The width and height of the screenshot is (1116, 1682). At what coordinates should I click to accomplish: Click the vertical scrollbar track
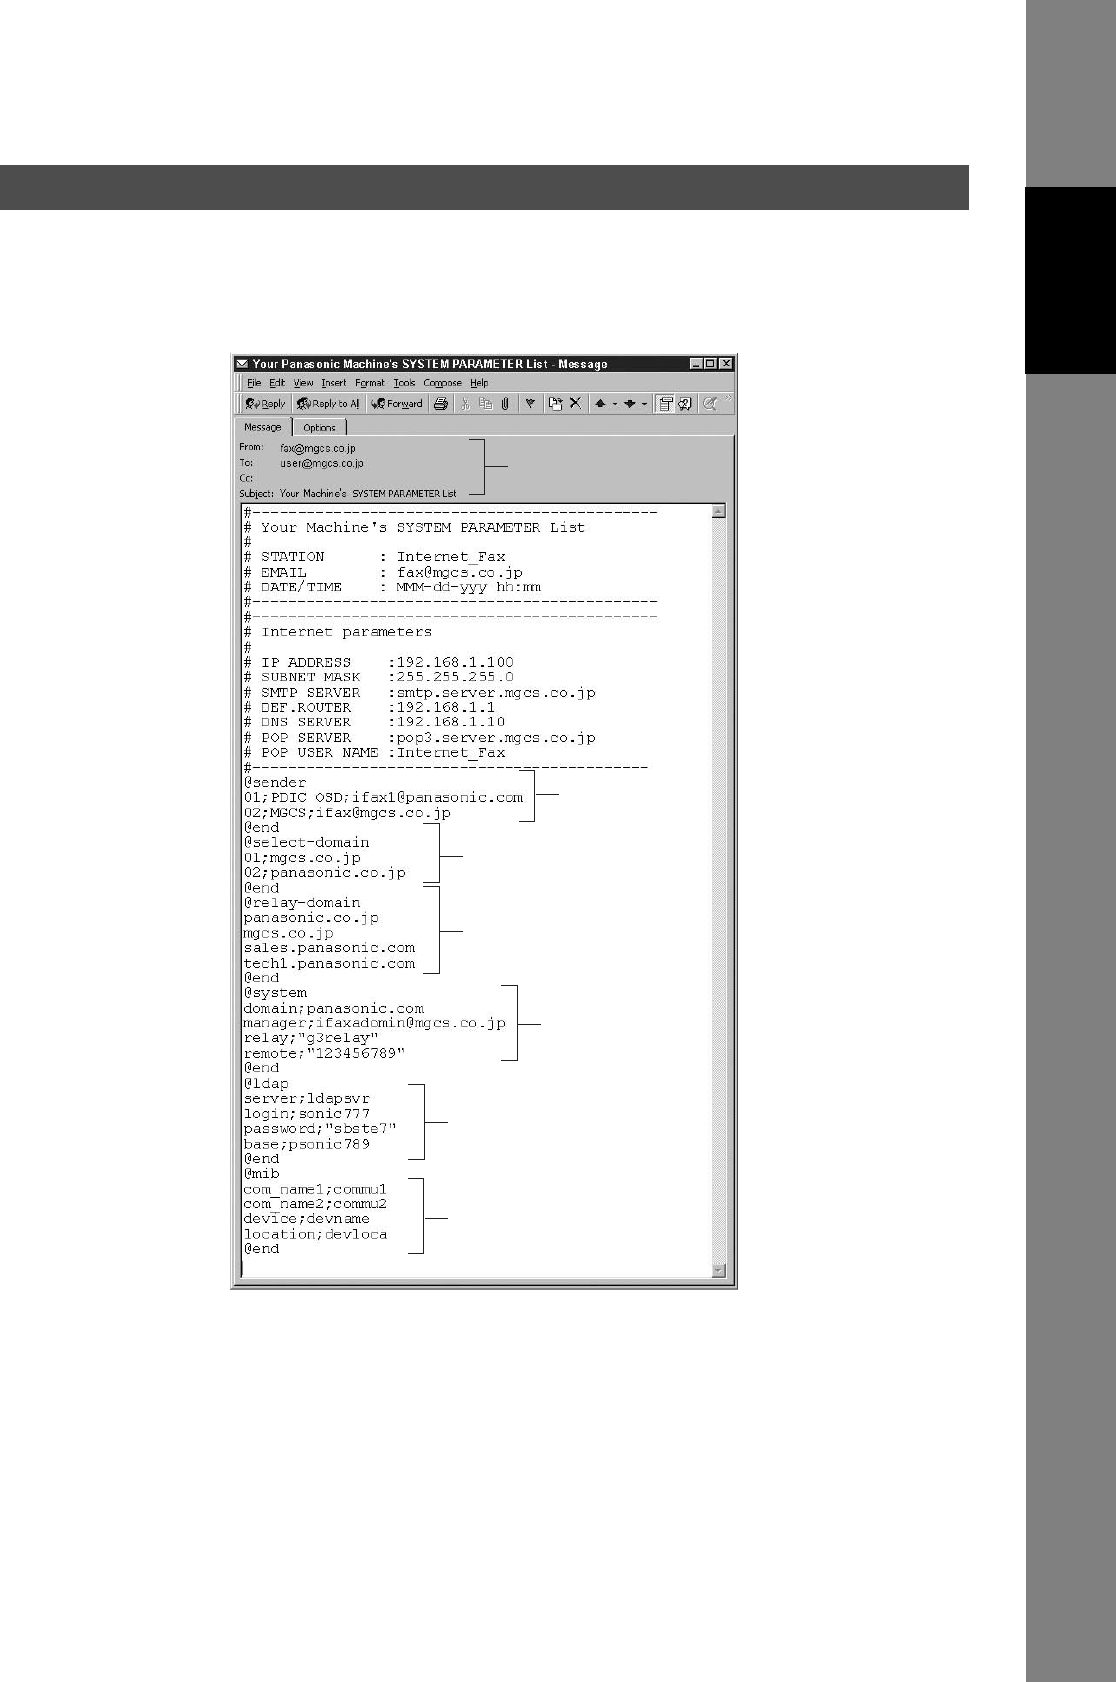coord(718,890)
